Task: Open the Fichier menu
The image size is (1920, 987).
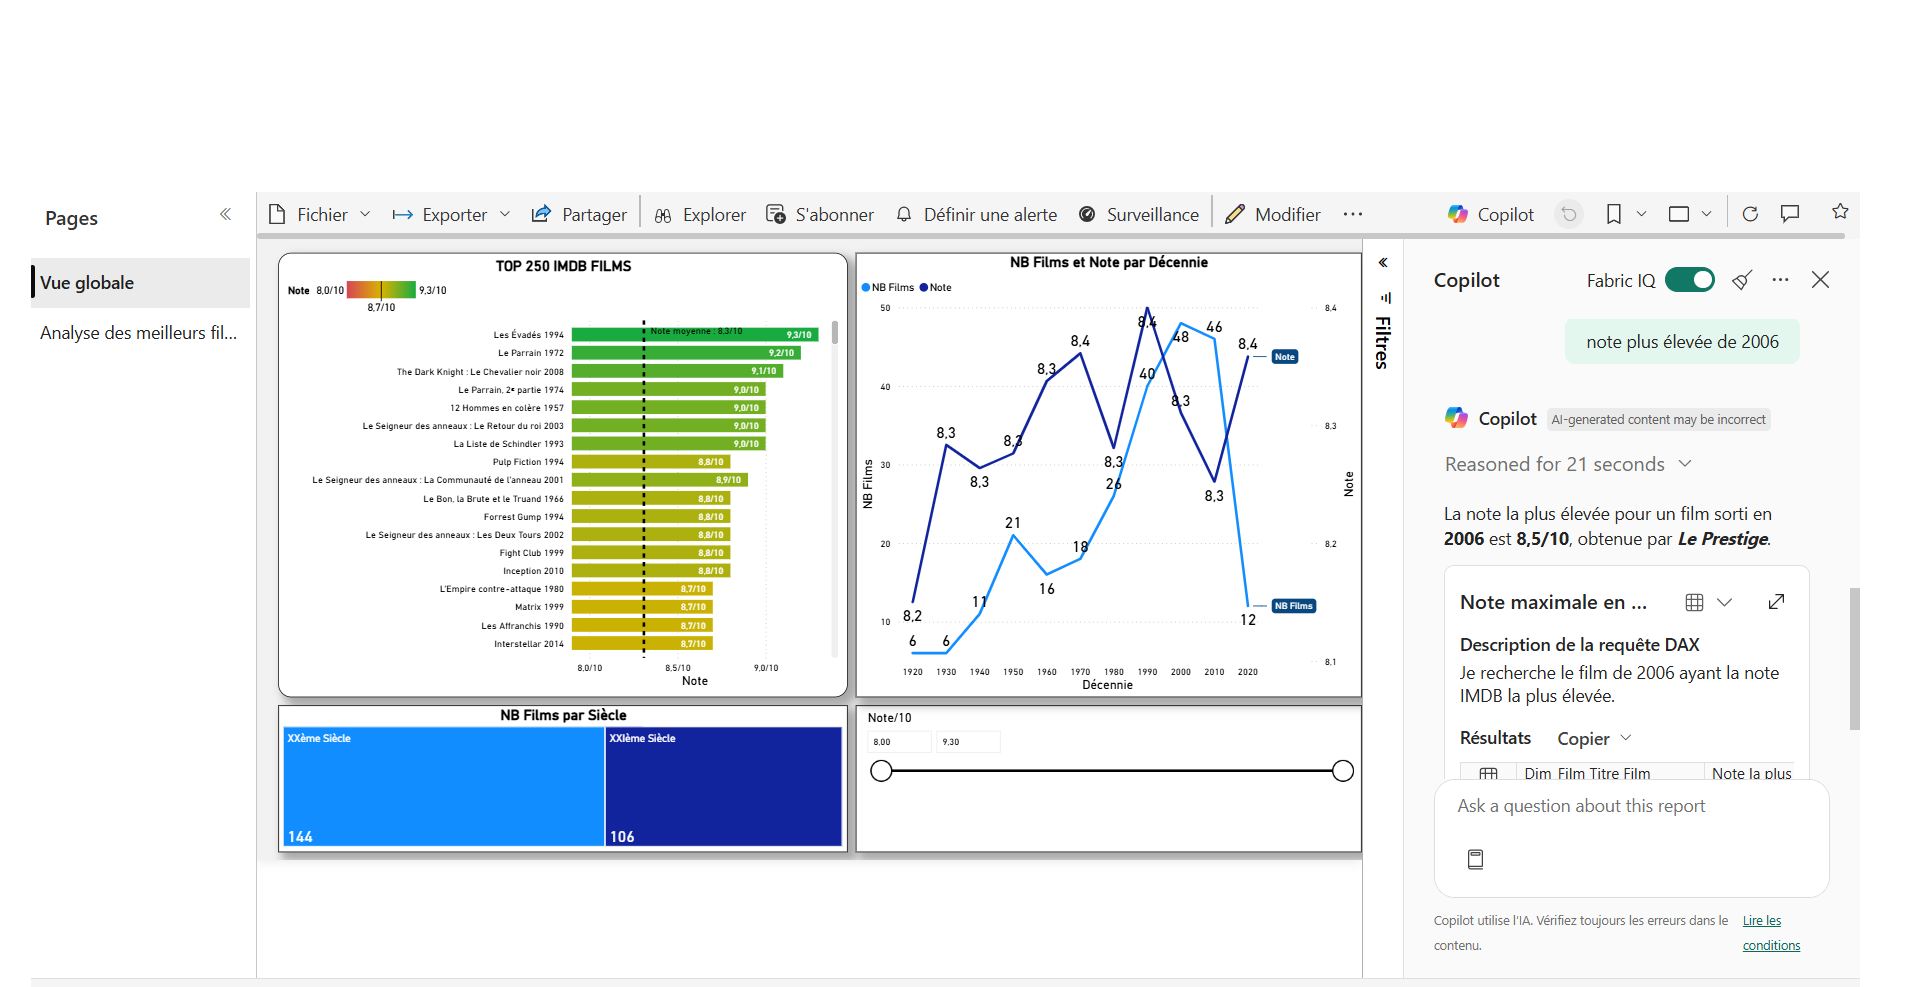Action: (321, 214)
